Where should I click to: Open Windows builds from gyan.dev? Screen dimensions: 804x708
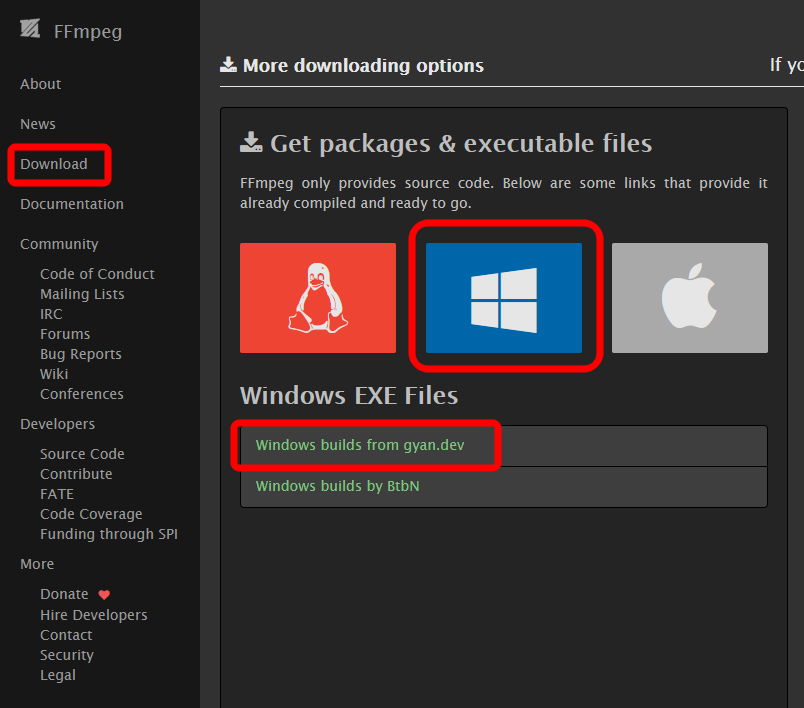coord(360,445)
